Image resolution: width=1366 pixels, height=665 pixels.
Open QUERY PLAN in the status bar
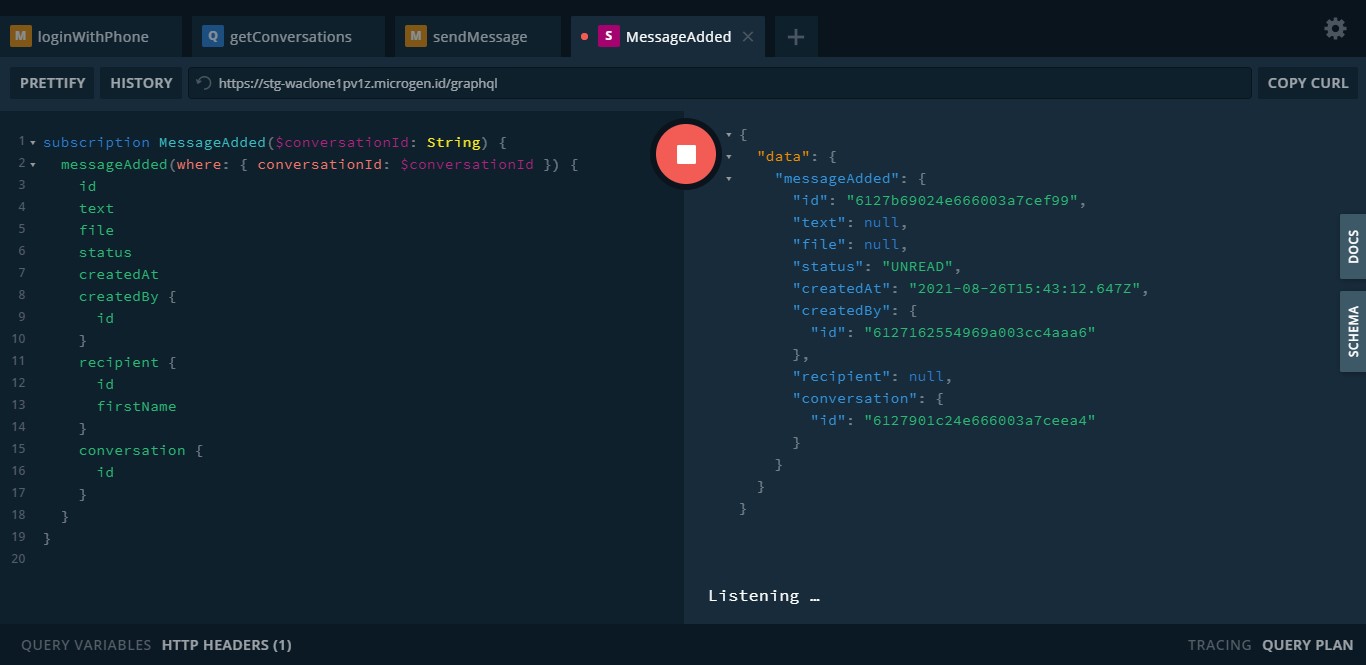(x=1308, y=645)
